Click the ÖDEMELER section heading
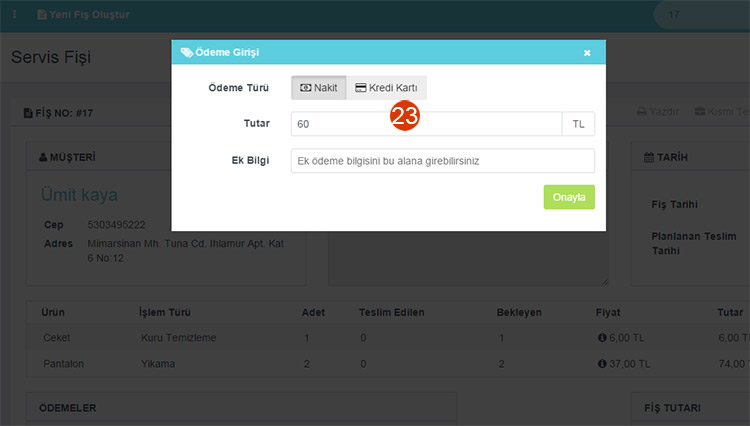Image resolution: width=750 pixels, height=426 pixels. [x=67, y=408]
